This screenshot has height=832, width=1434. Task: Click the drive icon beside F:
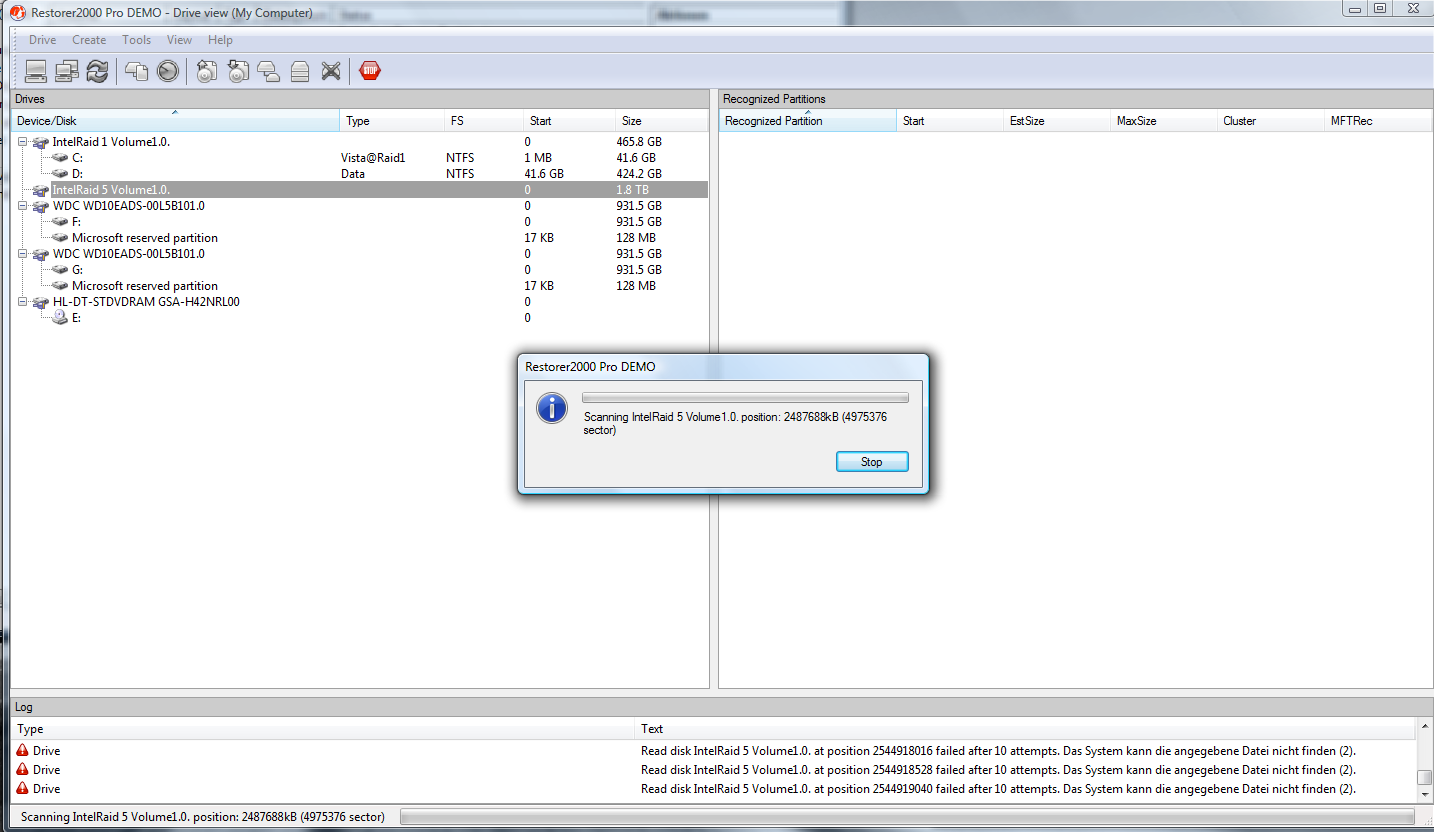coord(60,222)
